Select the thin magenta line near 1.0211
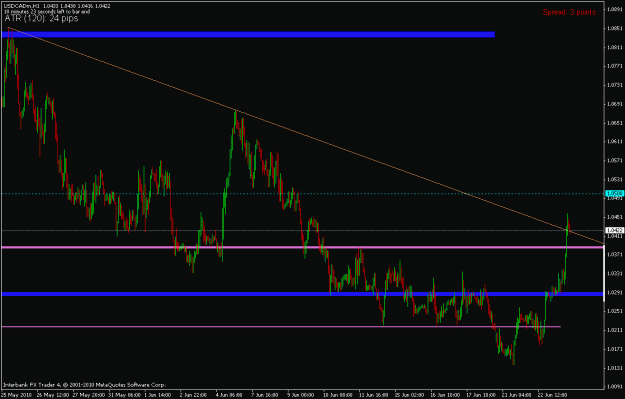Viewport: 625px width, 399px height. (x=281, y=326)
